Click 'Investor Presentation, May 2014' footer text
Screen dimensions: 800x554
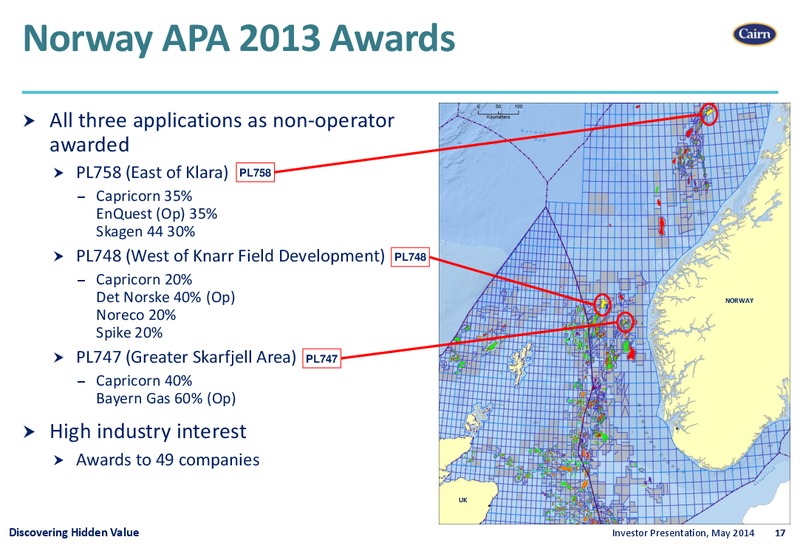click(683, 533)
